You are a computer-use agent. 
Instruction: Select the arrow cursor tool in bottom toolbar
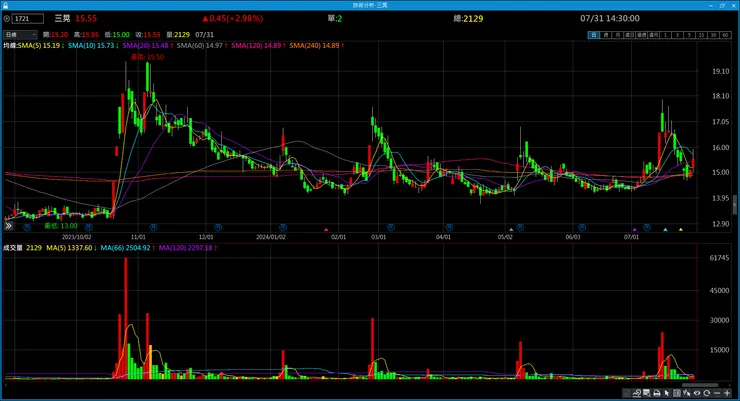point(666,393)
